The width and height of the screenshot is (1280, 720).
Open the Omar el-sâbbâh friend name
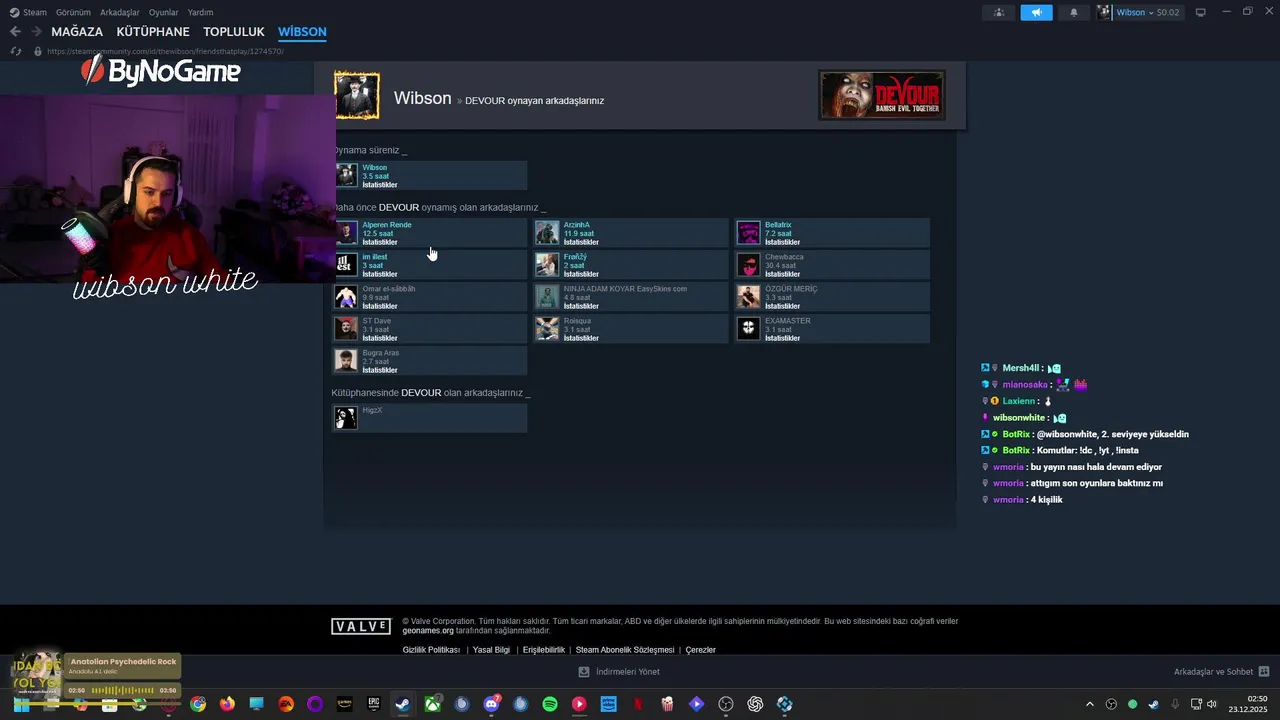click(388, 289)
